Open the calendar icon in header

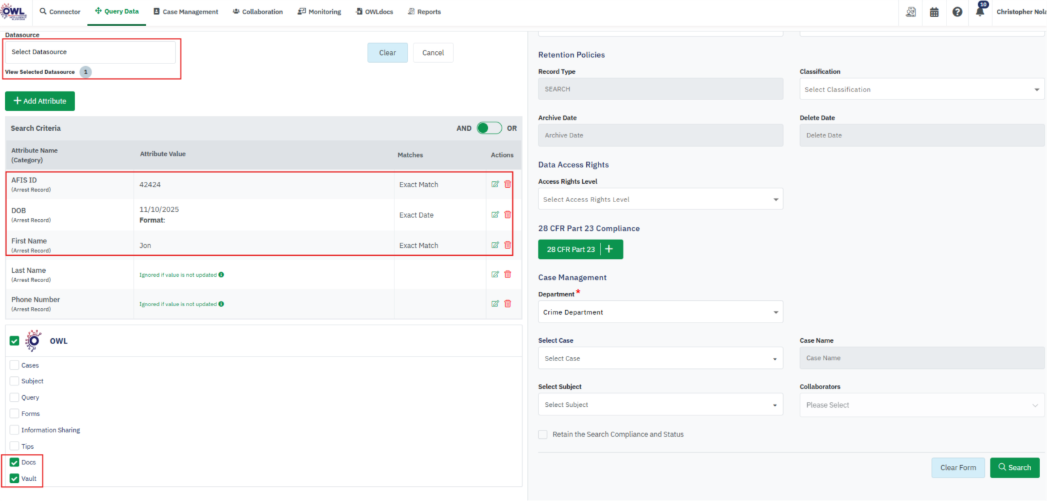[934, 12]
